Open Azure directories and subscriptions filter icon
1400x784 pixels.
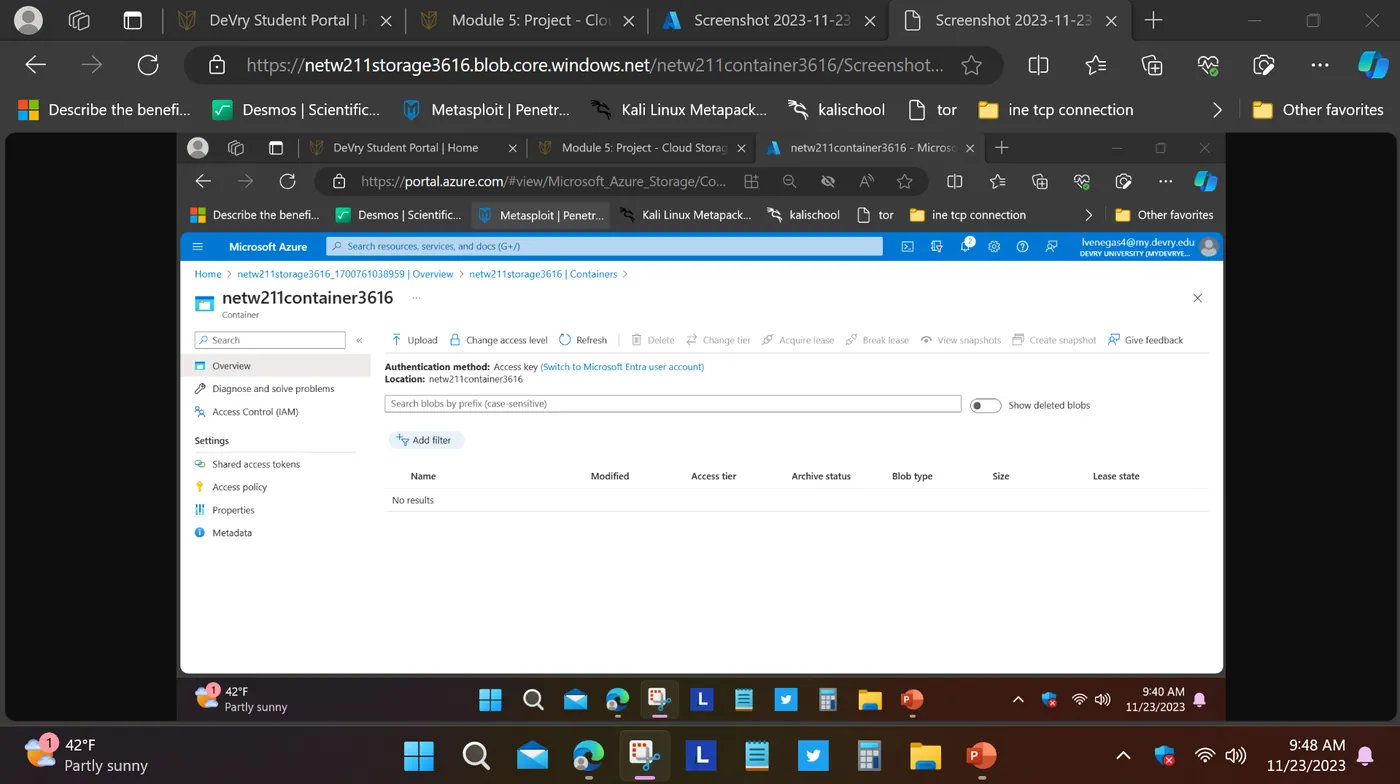tap(936, 246)
